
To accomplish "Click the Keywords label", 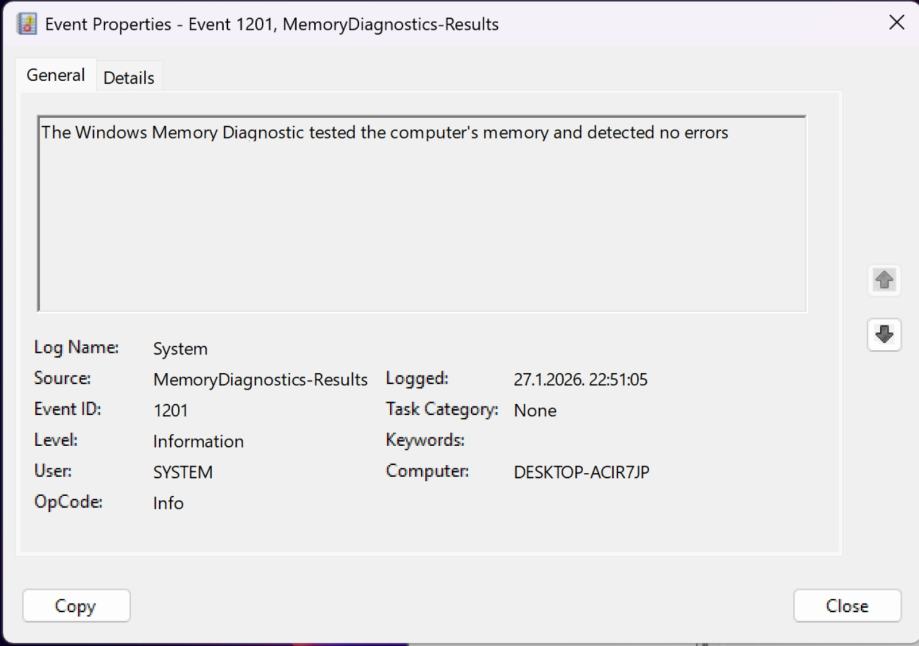I will [425, 440].
